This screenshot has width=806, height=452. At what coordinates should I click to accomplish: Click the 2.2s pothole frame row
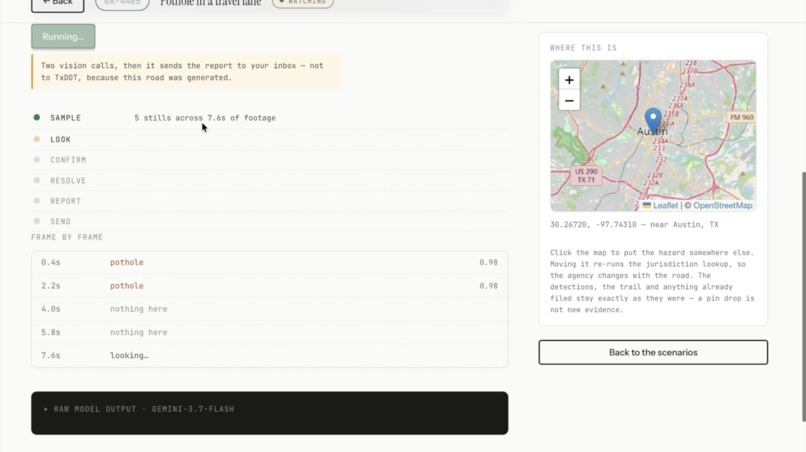tap(269, 286)
